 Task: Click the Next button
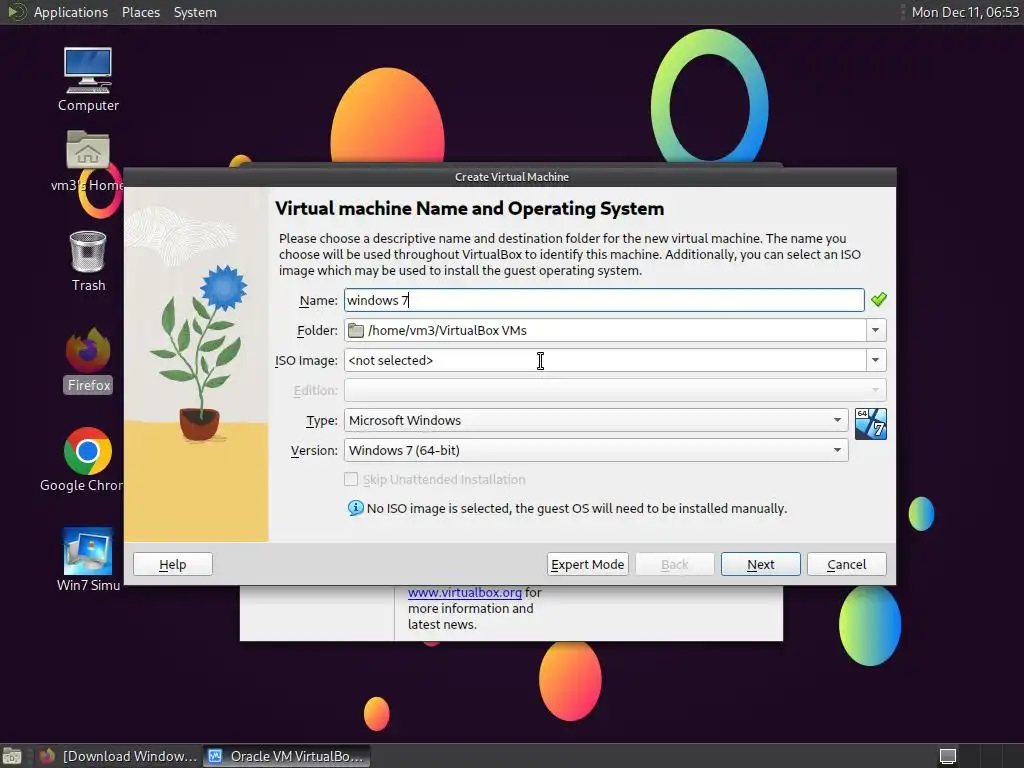pyautogui.click(x=760, y=564)
